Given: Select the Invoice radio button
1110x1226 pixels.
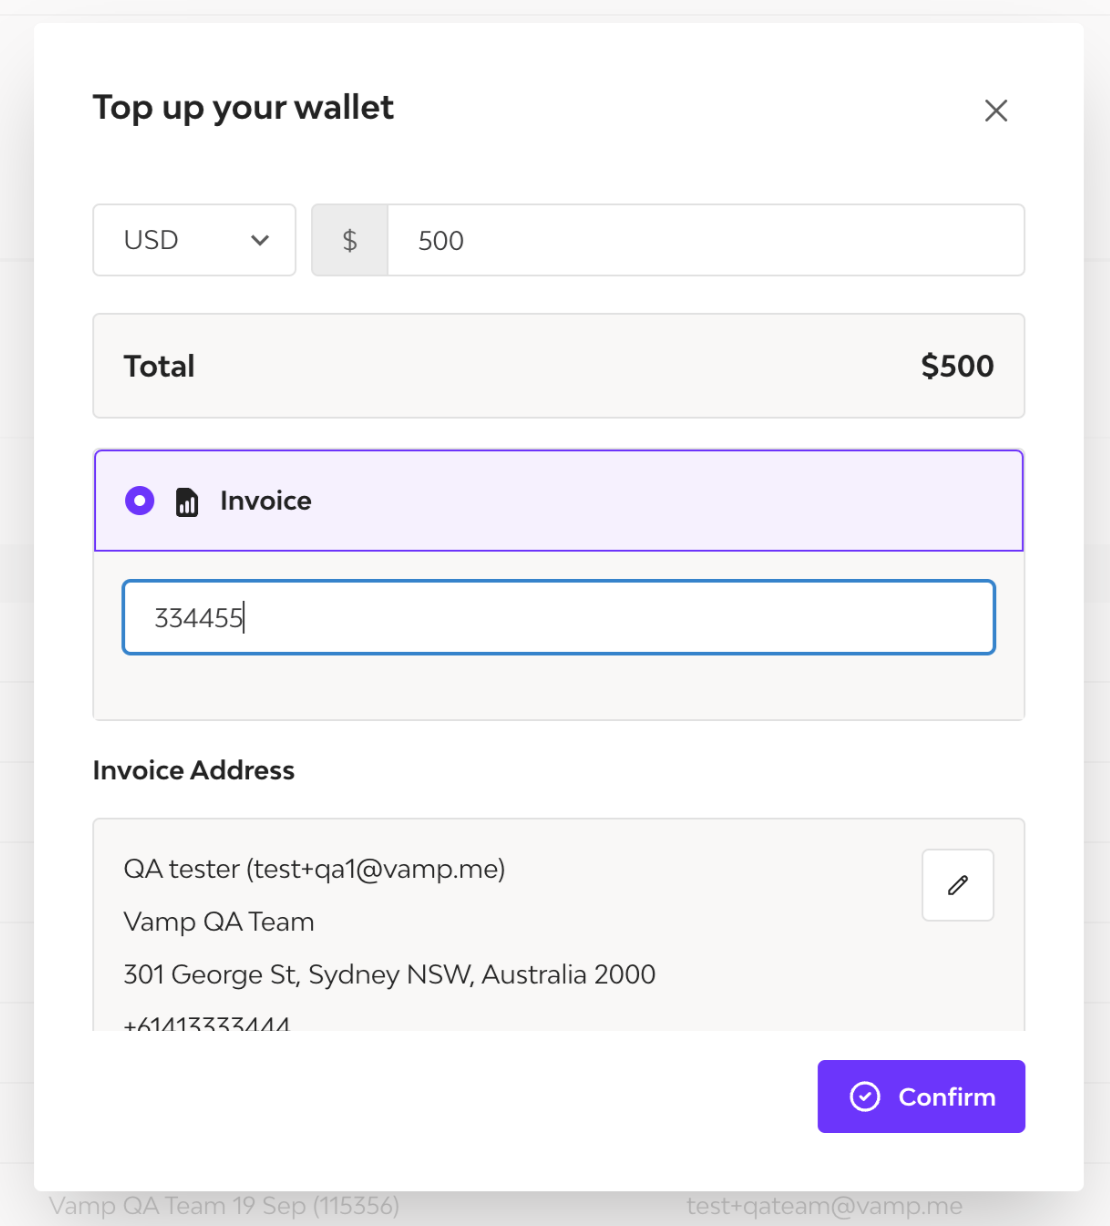Looking at the screenshot, I should click(x=140, y=500).
